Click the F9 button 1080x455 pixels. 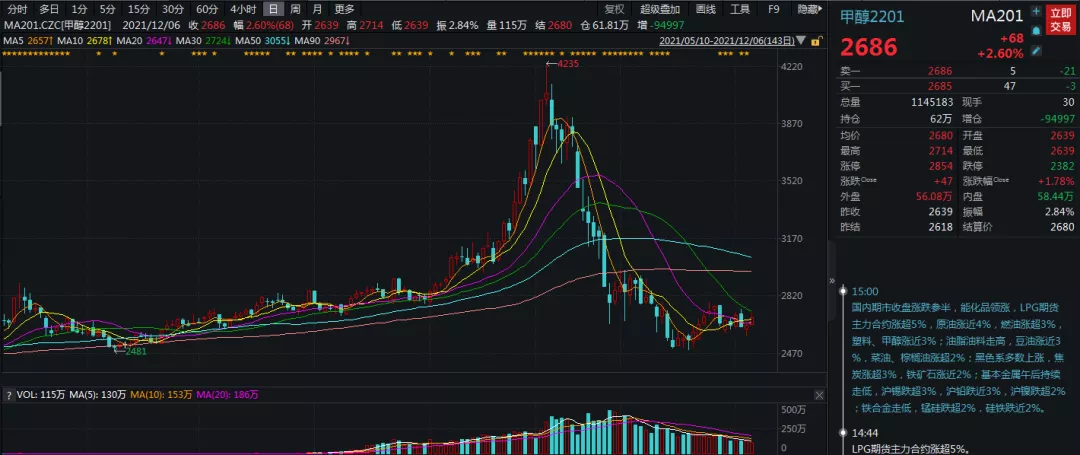774,9
